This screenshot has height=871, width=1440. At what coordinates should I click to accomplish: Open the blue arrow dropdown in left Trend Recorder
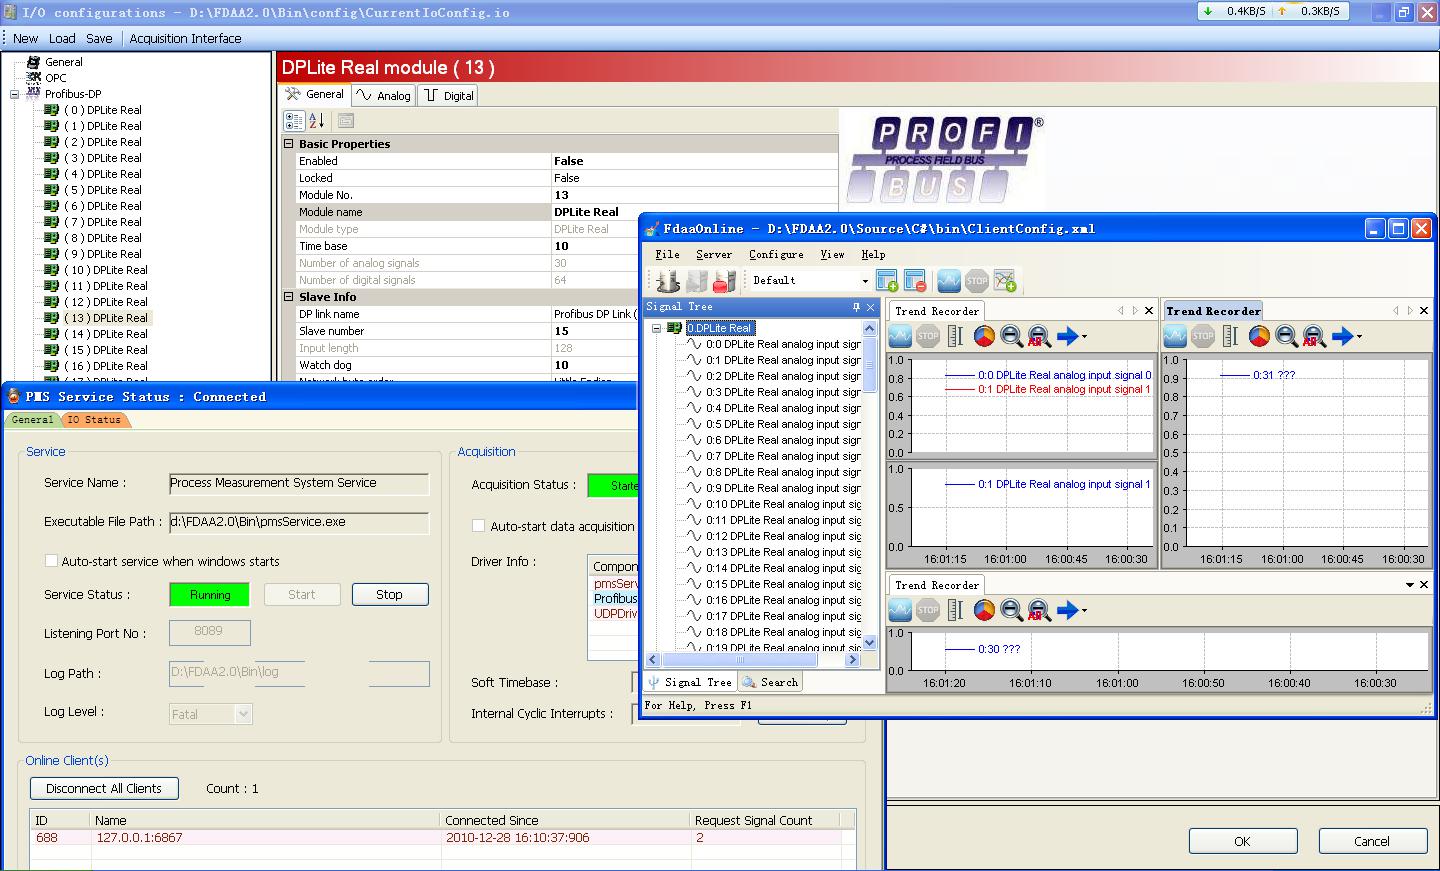coord(1084,337)
